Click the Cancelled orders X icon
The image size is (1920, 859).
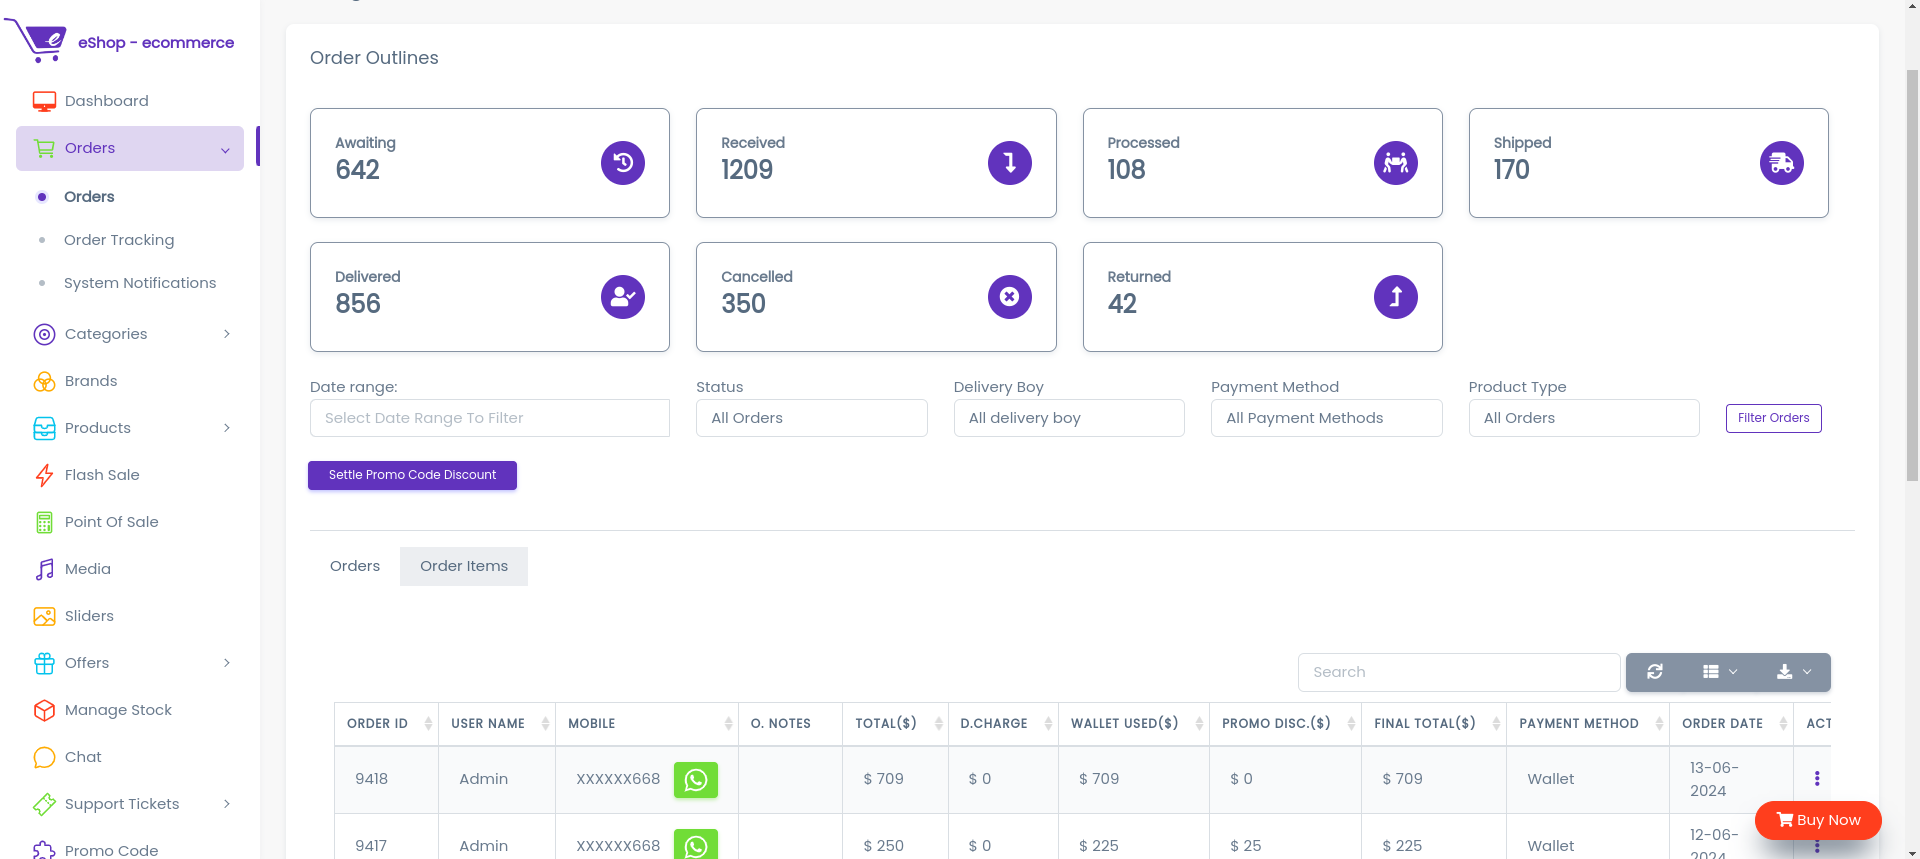click(1009, 297)
